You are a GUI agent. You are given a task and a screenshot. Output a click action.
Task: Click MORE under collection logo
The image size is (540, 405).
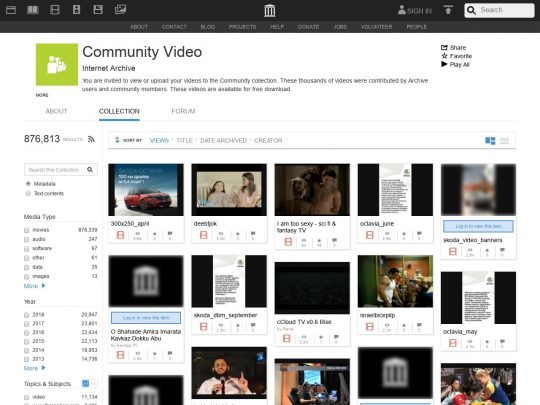coord(42,95)
